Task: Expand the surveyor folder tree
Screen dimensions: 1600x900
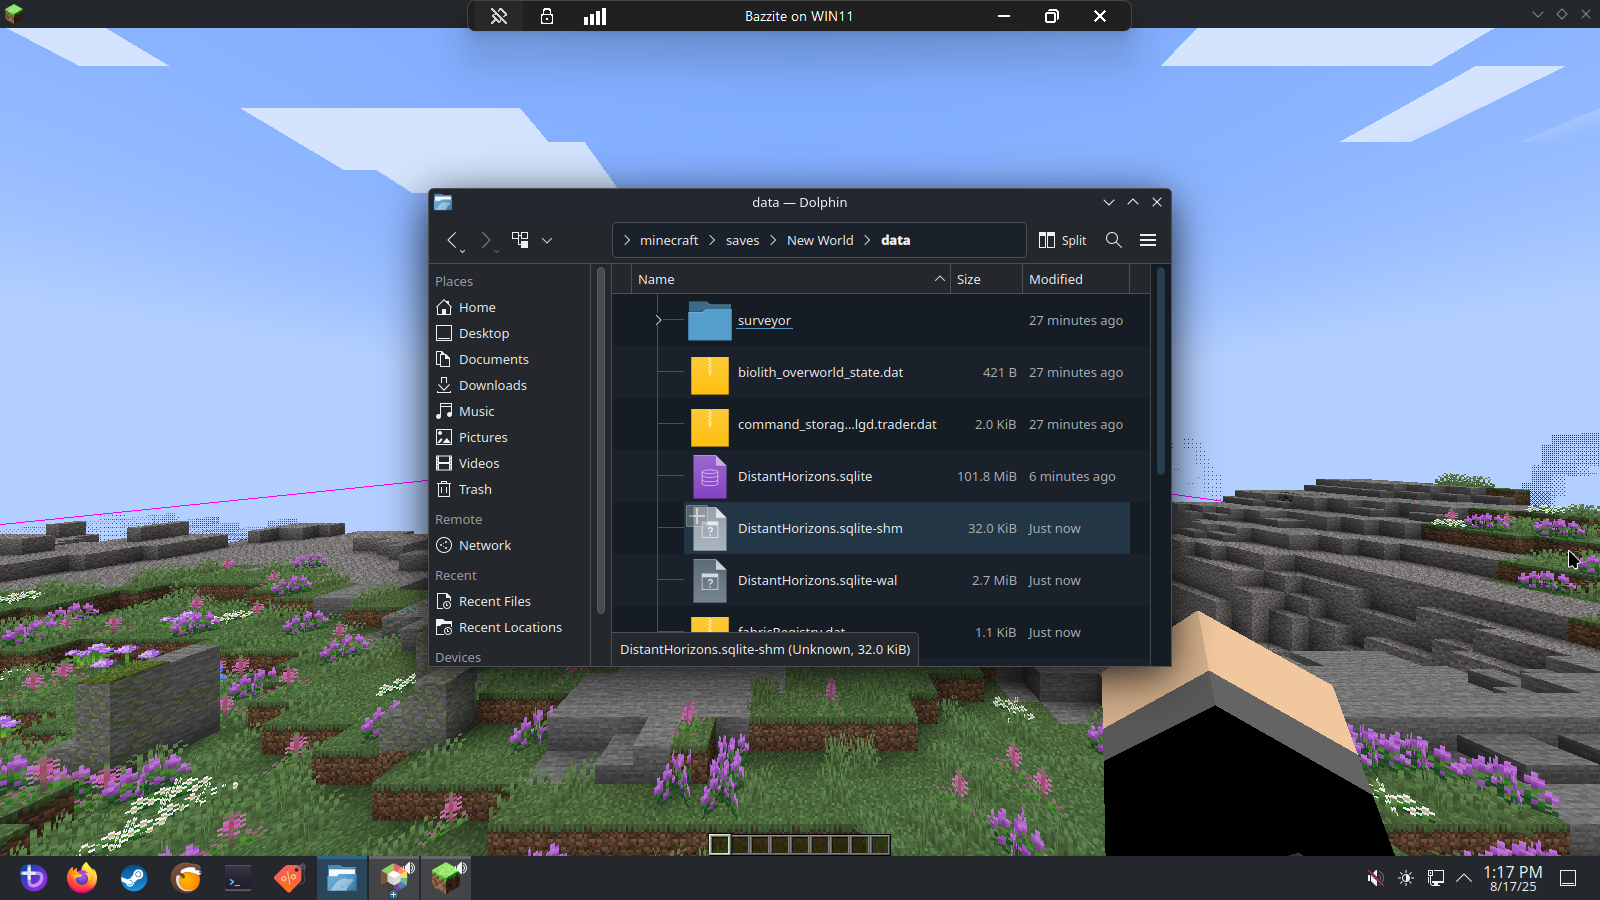Action: (658, 320)
